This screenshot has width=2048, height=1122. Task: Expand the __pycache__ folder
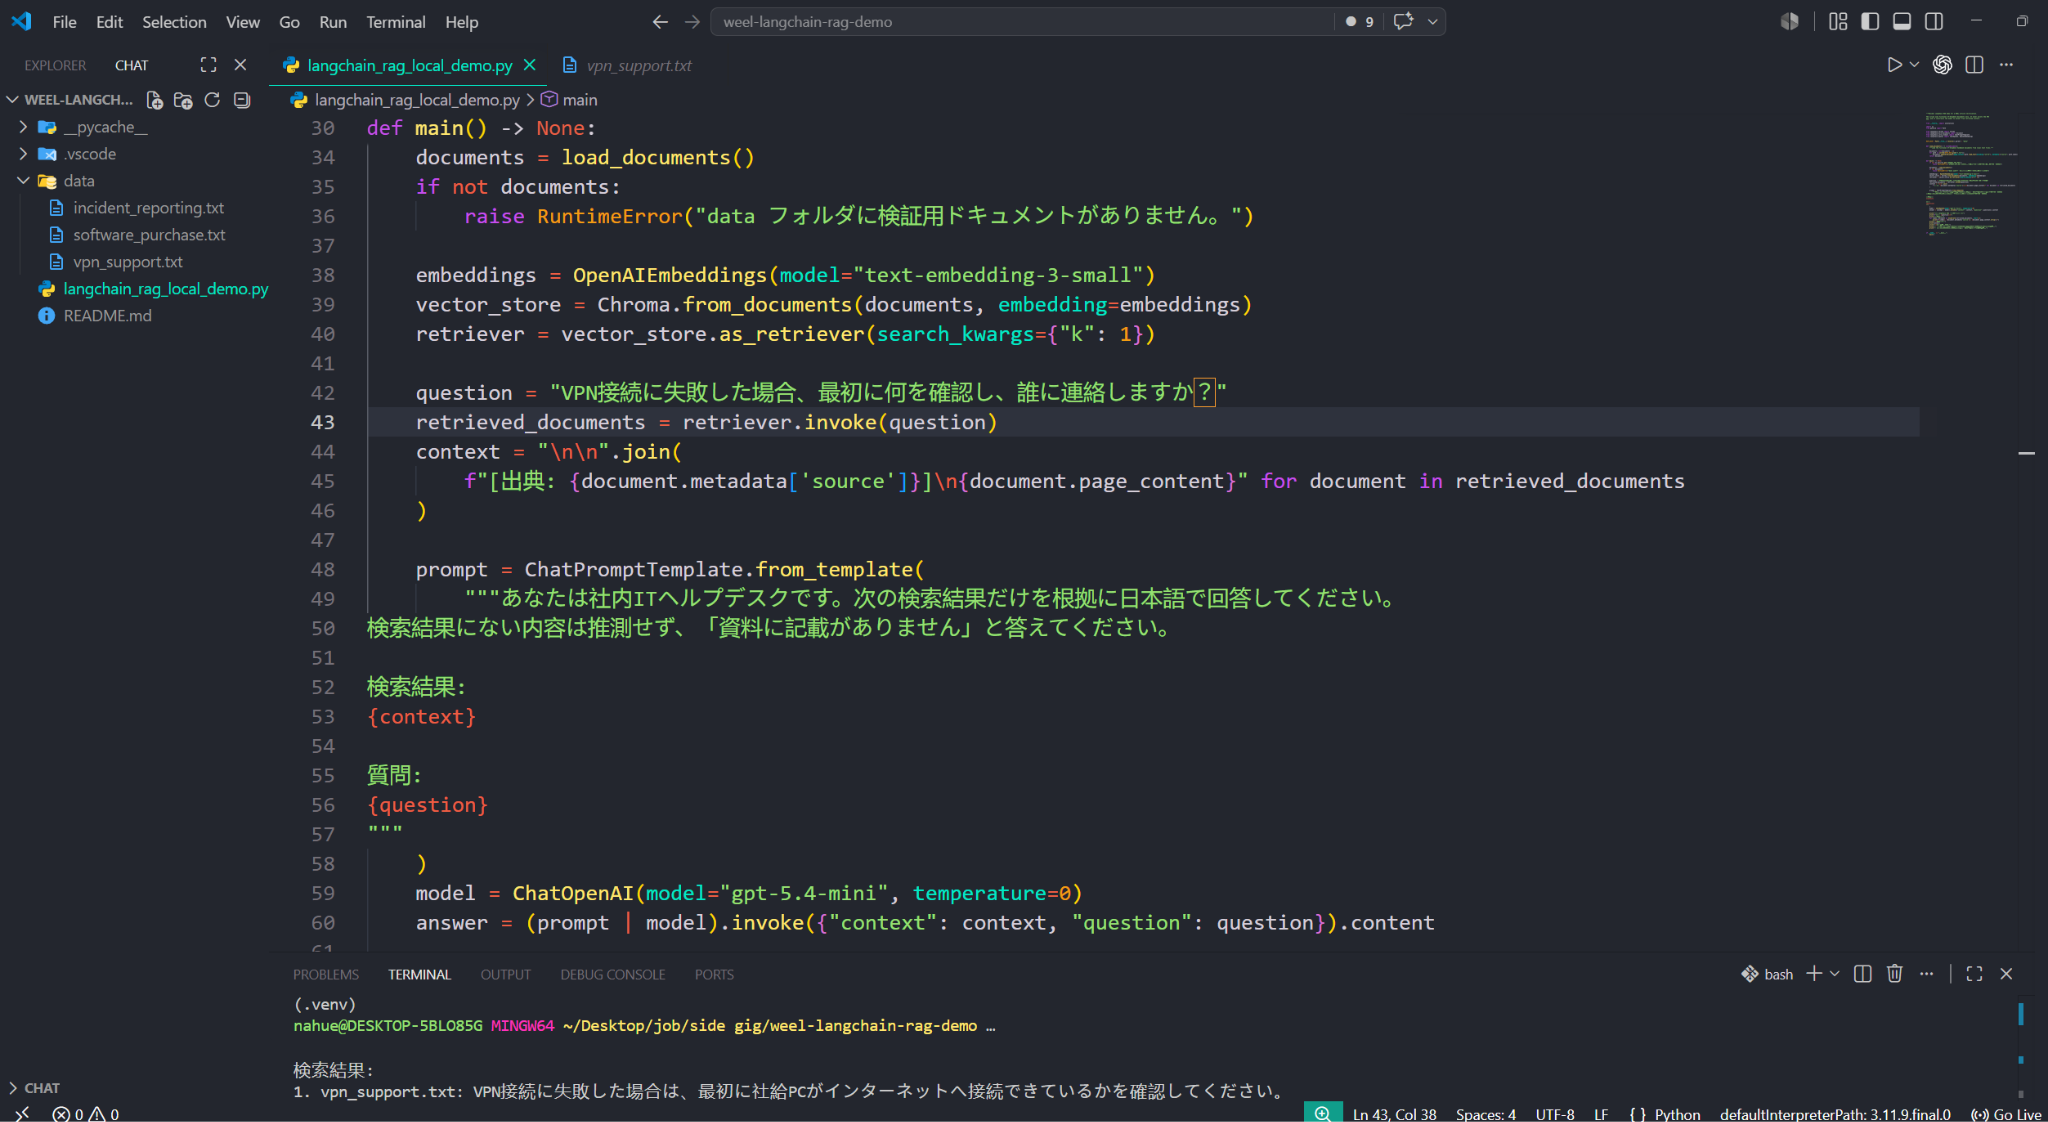(105, 127)
